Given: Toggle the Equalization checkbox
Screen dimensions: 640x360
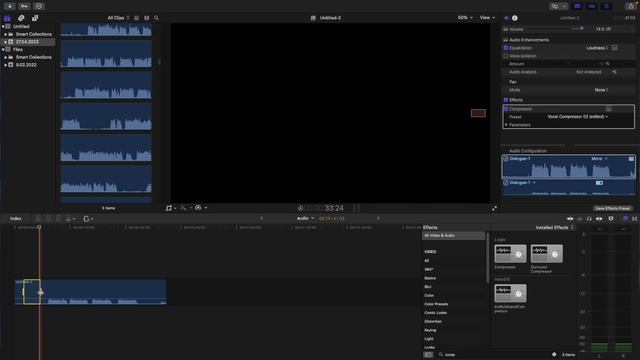Looking at the screenshot, I should tap(506, 48).
